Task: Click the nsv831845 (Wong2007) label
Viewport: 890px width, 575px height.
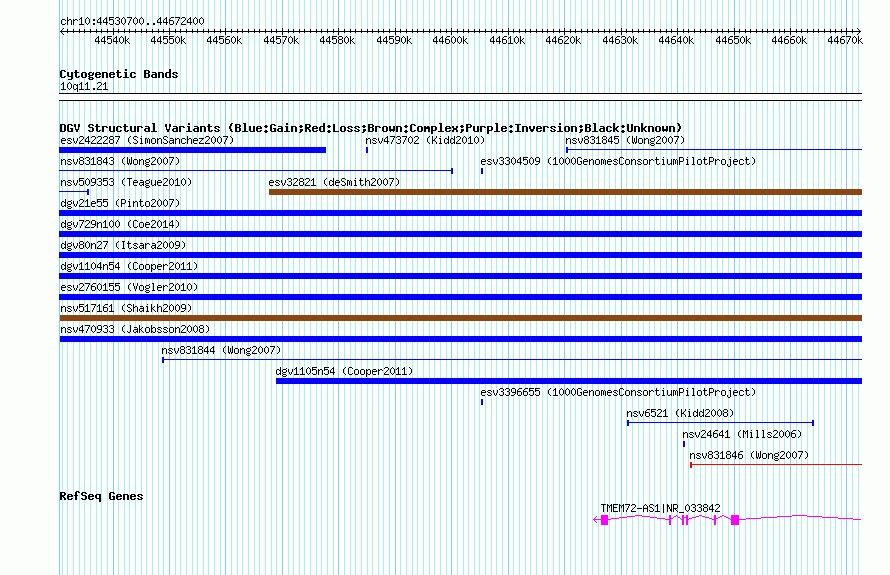Action: coord(625,140)
